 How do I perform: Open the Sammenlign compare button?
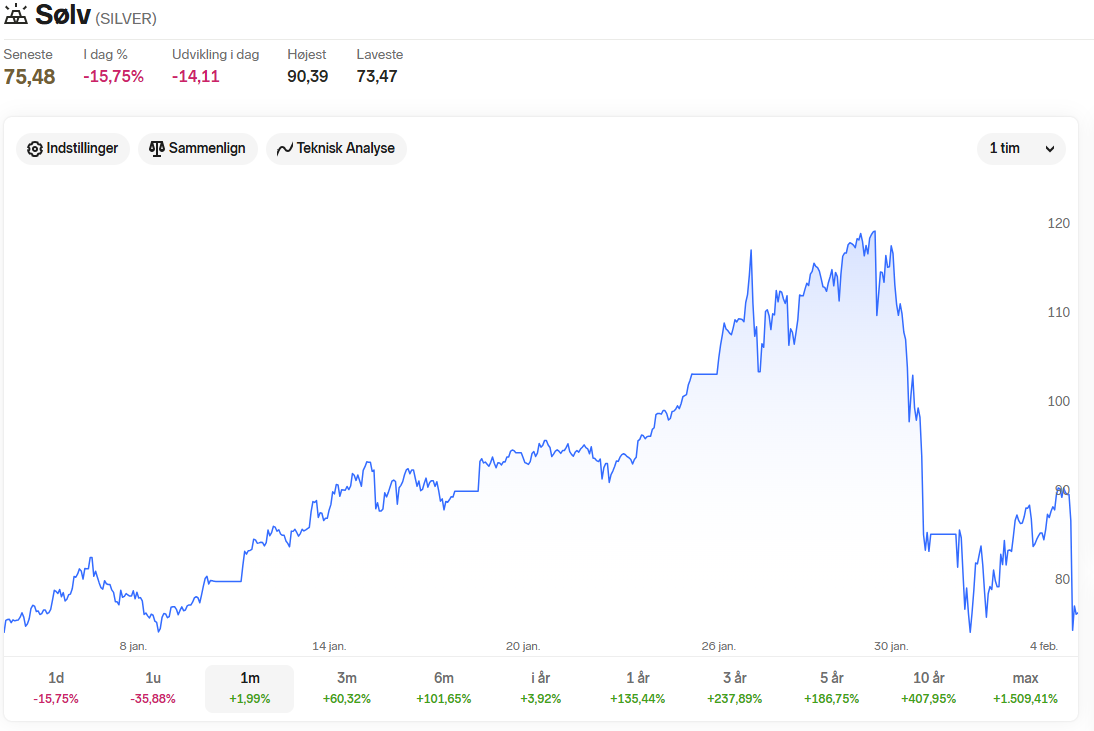click(197, 149)
